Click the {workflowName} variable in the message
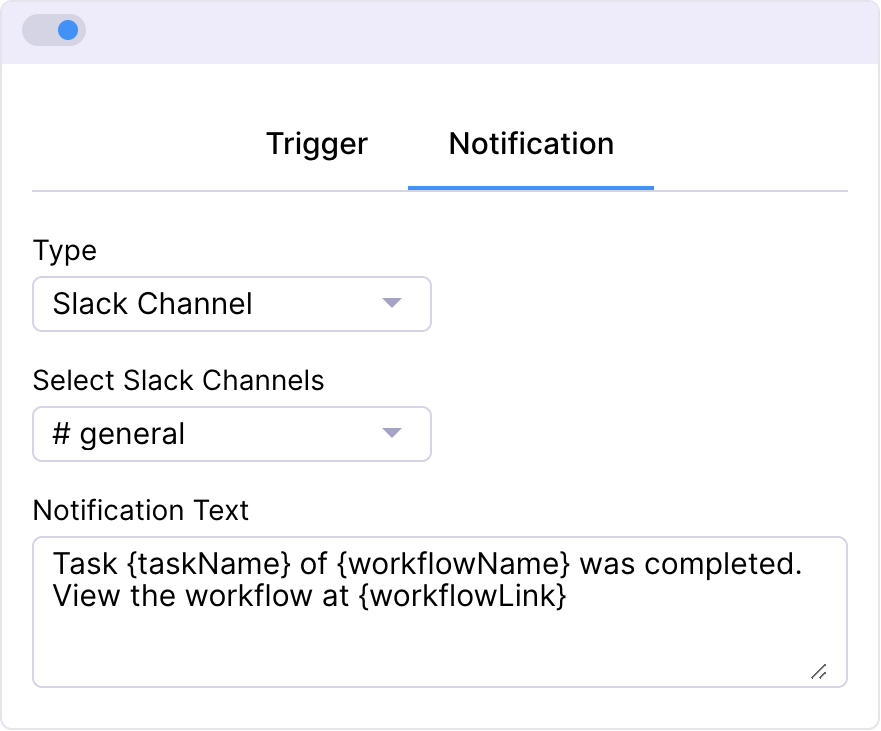881x731 pixels. point(453,564)
